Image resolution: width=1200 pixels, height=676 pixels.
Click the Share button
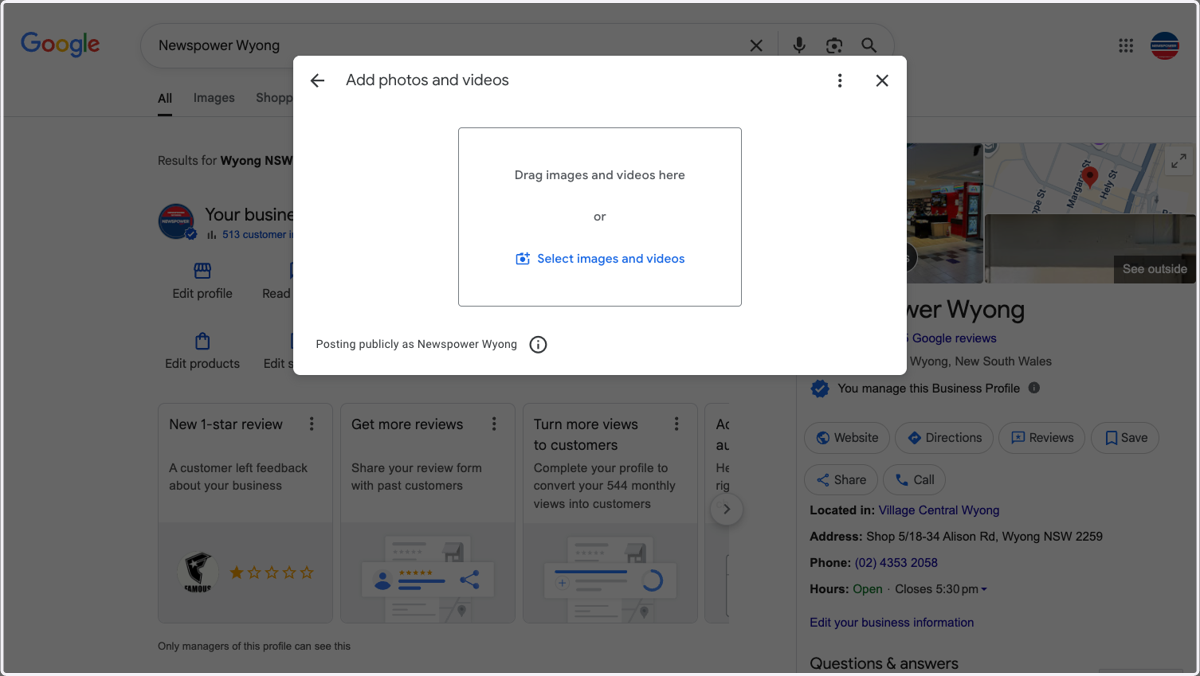coord(841,480)
